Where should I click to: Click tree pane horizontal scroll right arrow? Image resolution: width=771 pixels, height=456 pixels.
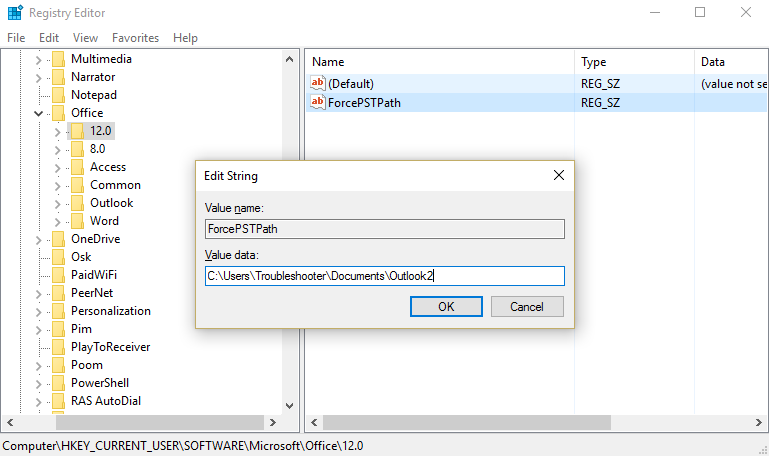273,423
